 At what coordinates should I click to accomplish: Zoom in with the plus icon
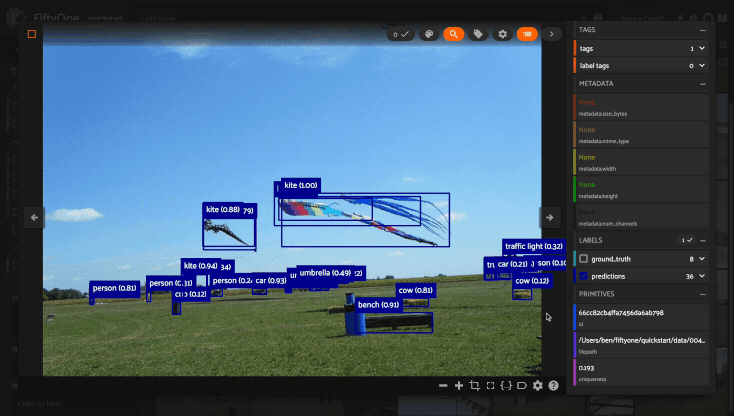pos(459,386)
